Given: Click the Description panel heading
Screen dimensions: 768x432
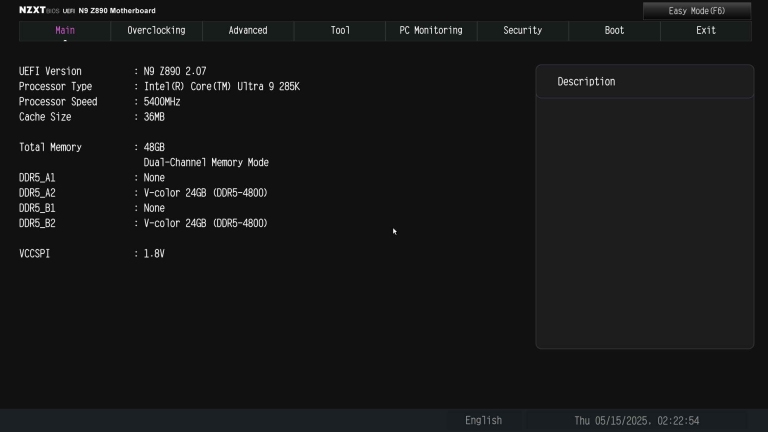Looking at the screenshot, I should point(586,82).
